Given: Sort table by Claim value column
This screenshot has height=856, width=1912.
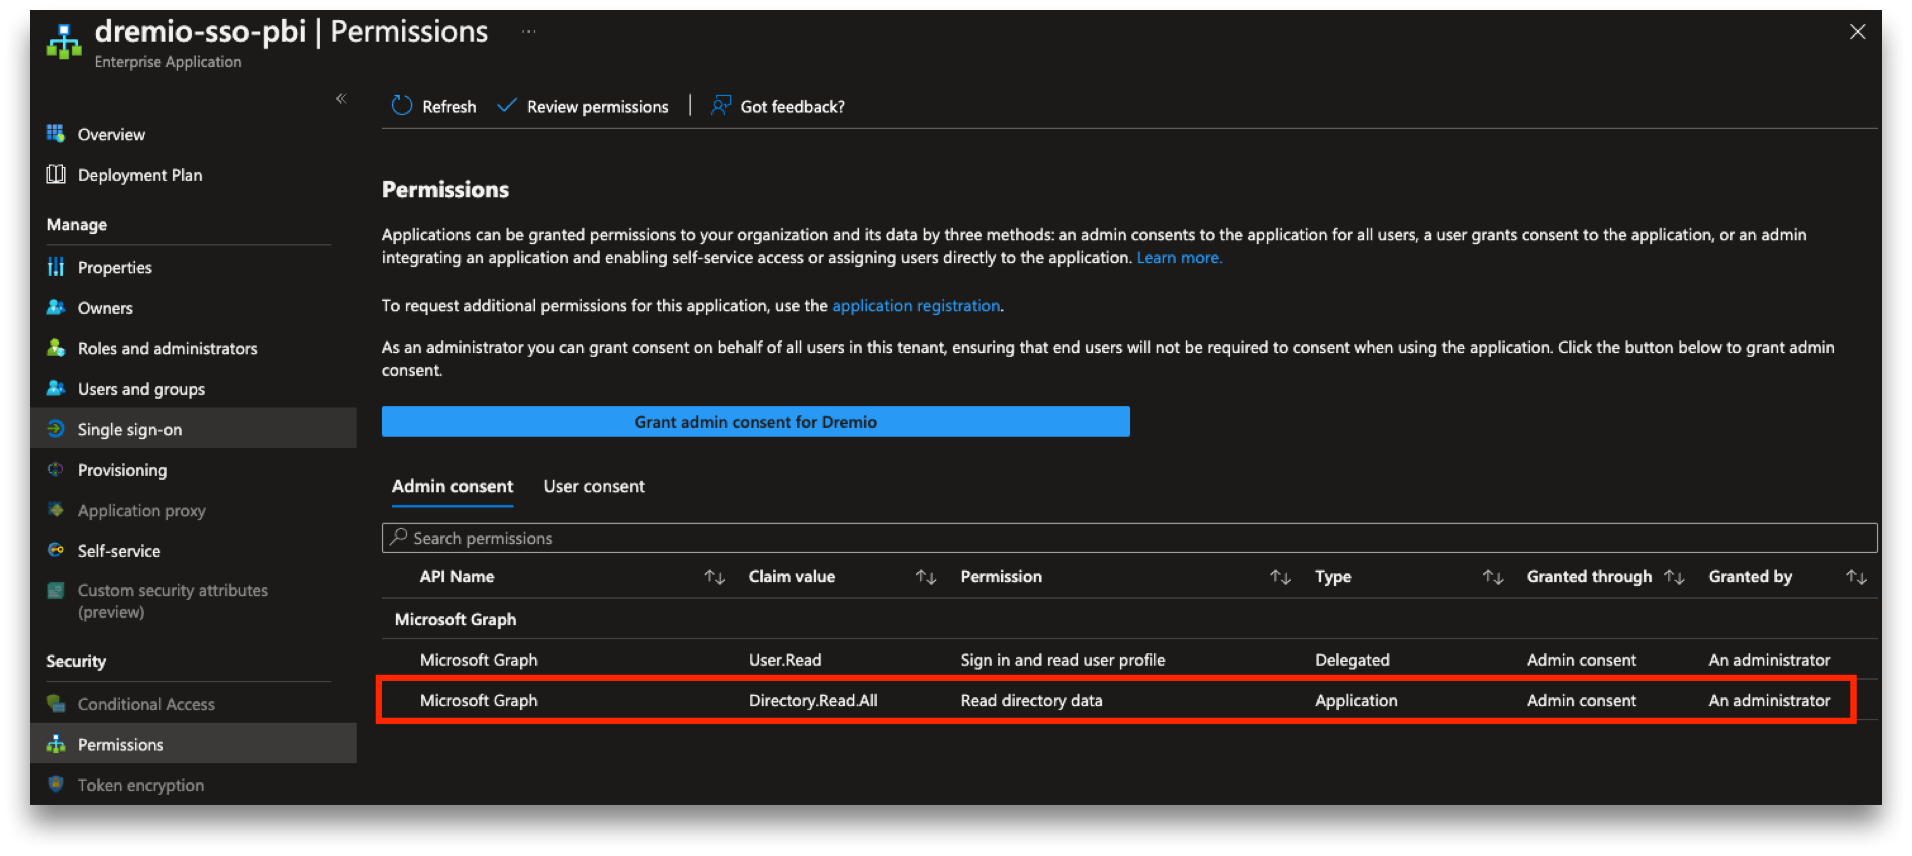Looking at the screenshot, I should coord(926,577).
